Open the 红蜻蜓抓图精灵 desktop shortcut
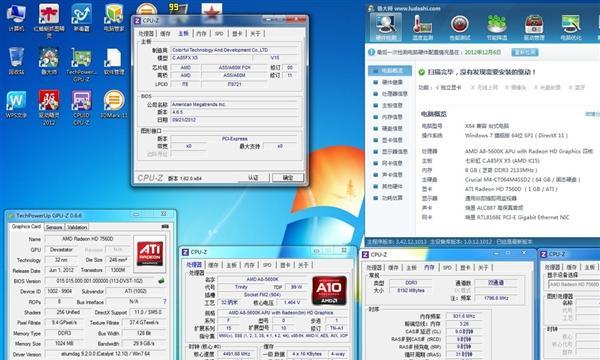The width and height of the screenshot is (600, 360). (49, 20)
